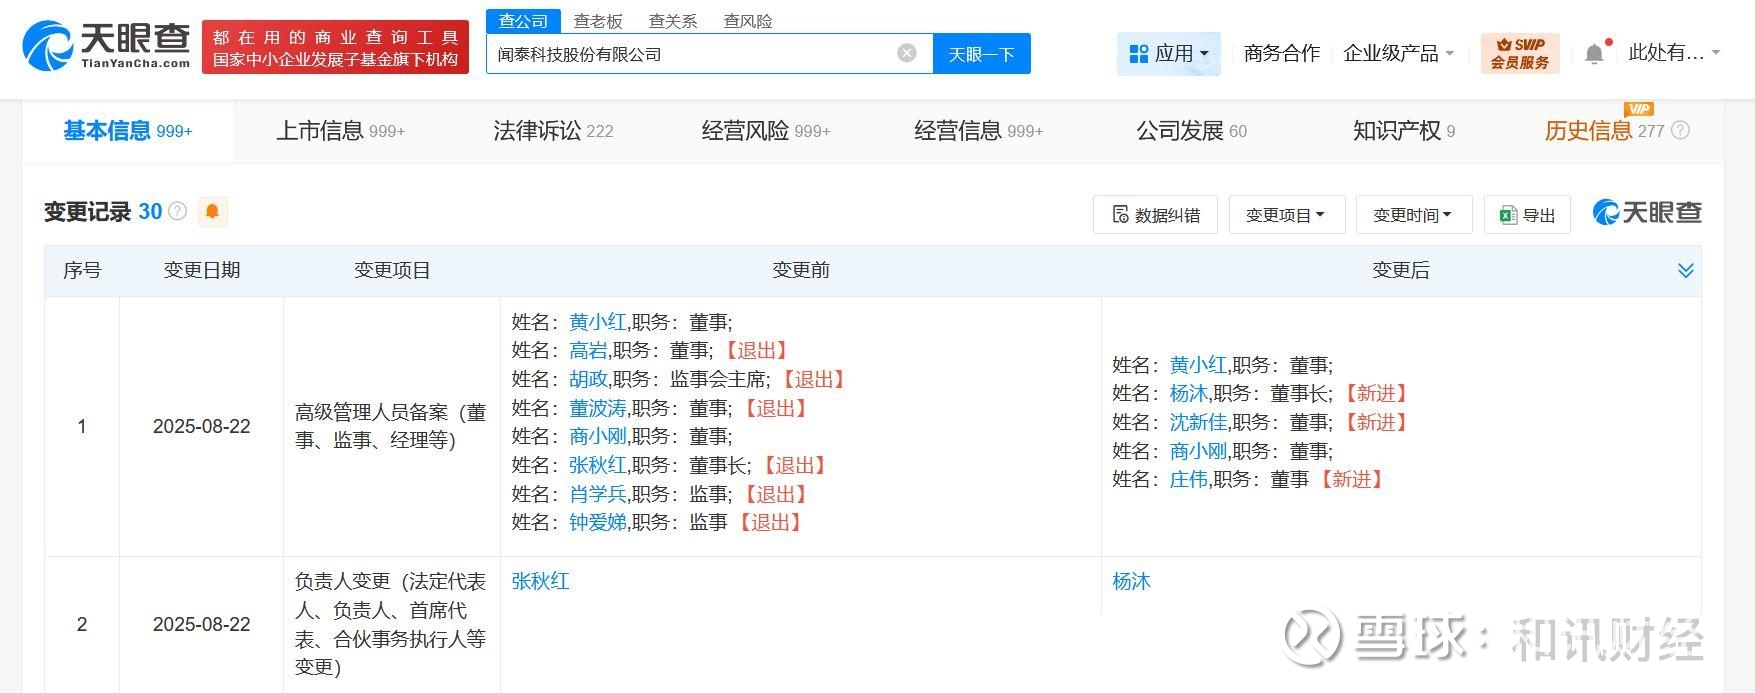Click the 天眼一下 search button
1755x693 pixels.
(x=982, y=54)
